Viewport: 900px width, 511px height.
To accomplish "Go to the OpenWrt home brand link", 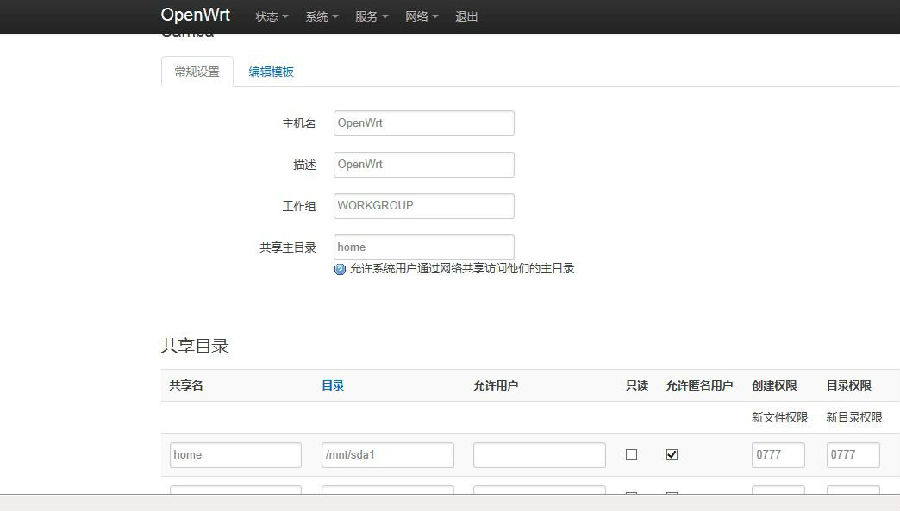I will [195, 16].
